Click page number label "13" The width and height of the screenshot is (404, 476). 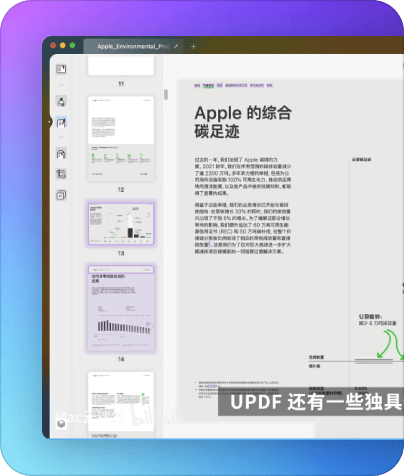pos(121,253)
